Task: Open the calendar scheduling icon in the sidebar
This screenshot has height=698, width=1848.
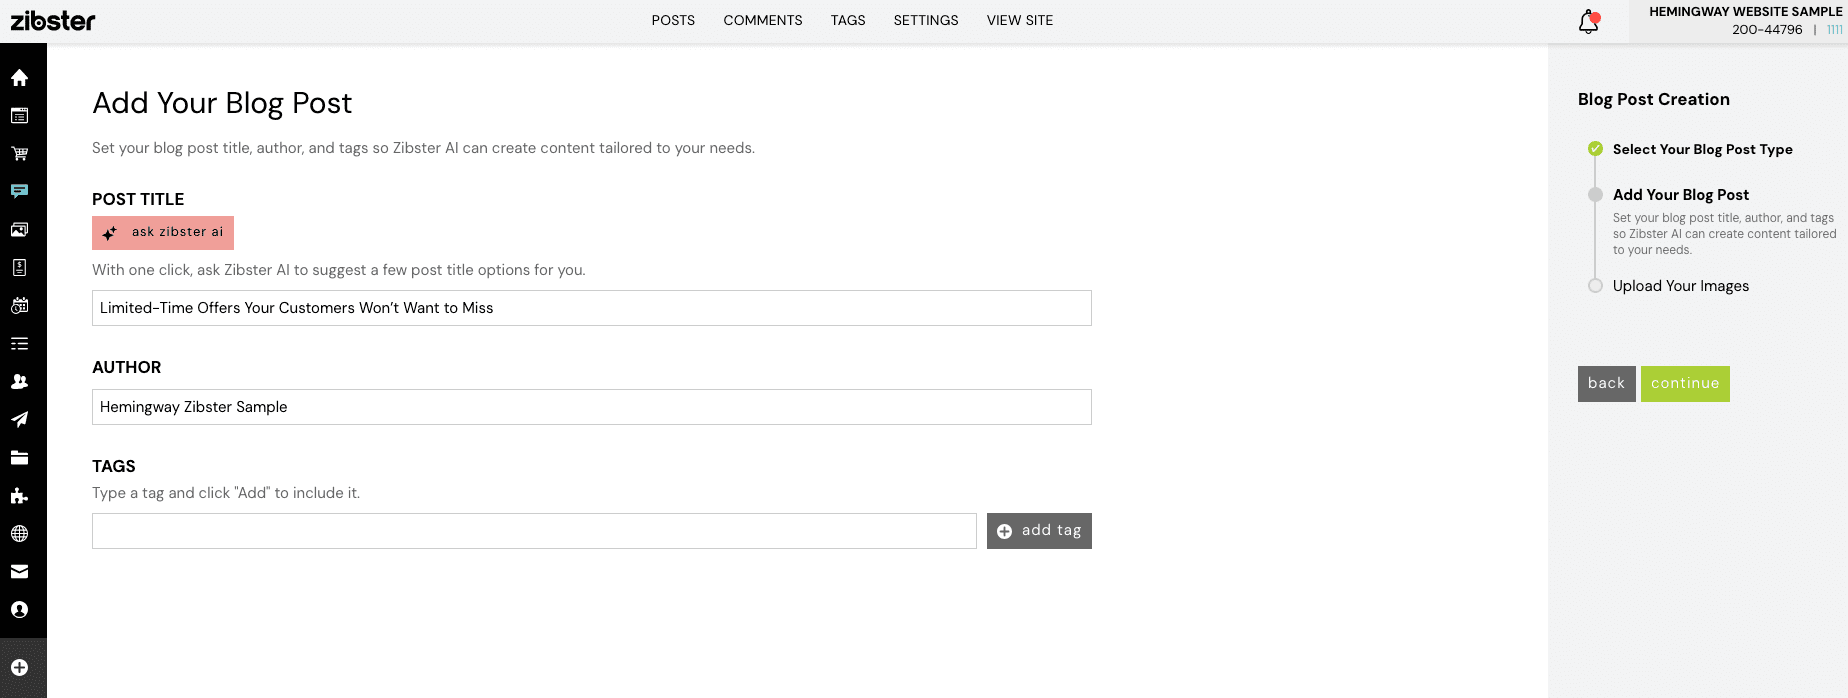Action: point(19,305)
